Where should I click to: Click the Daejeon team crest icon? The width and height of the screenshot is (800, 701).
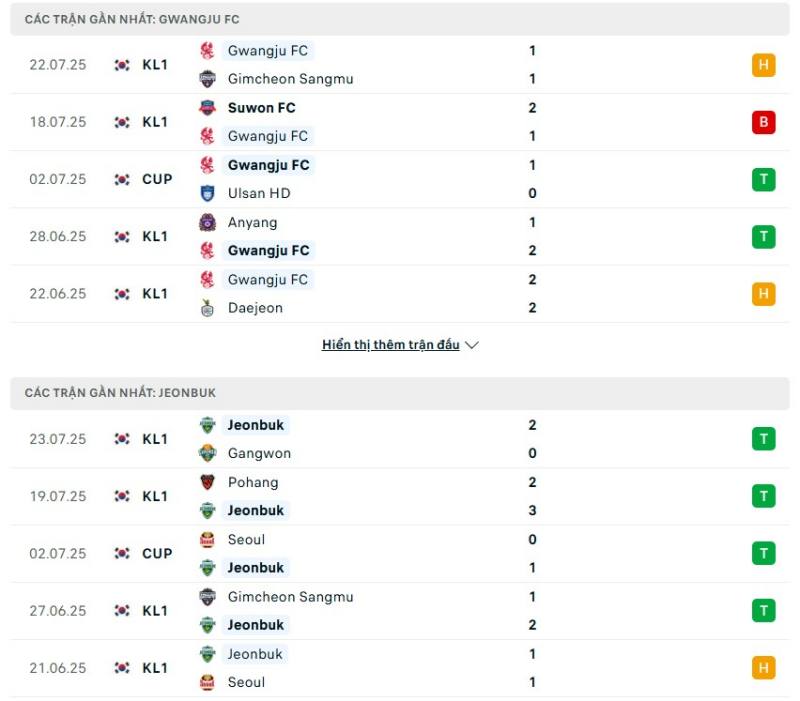click(207, 308)
